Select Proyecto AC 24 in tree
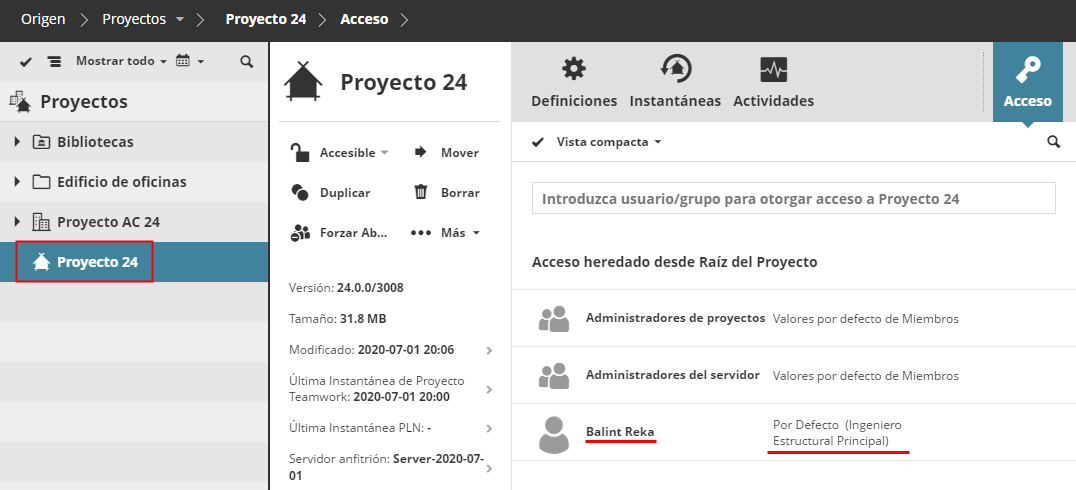This screenshot has height=490, width=1076. click(x=134, y=222)
